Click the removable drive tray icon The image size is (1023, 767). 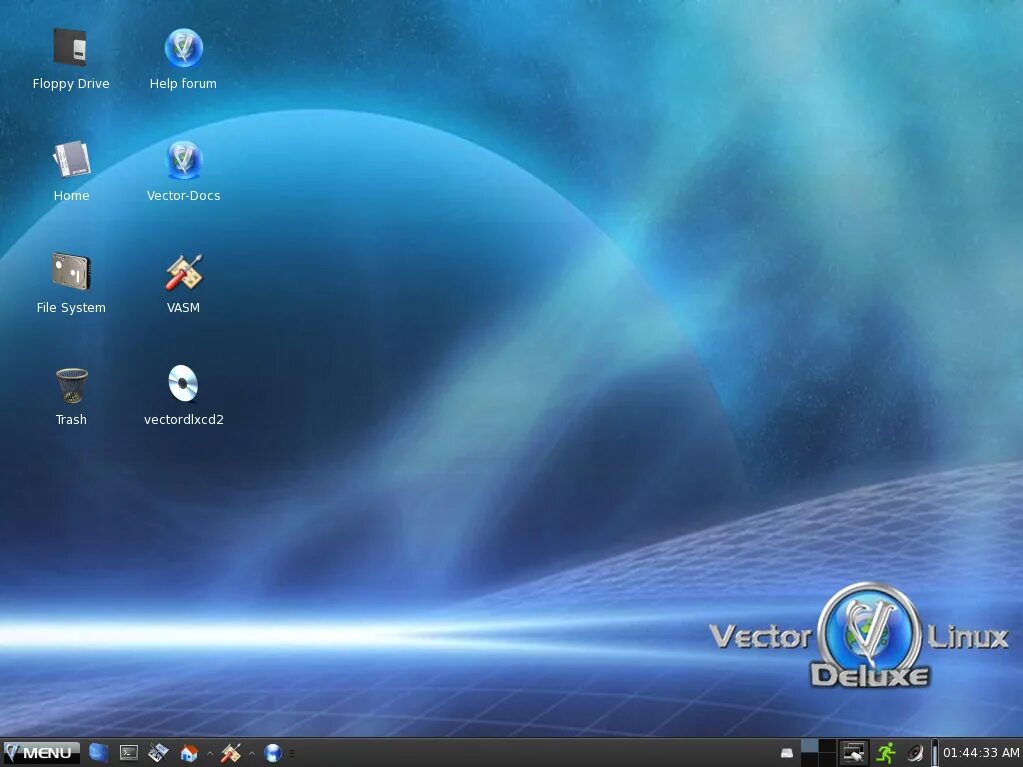click(x=787, y=753)
